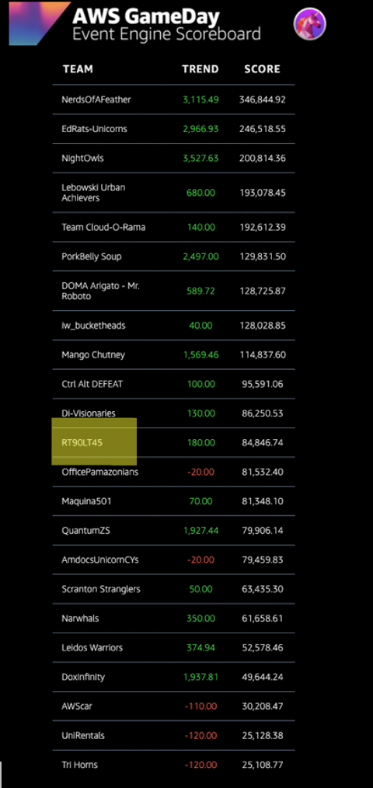Select Scranton Stranglers team name
This screenshot has width=373, height=788.
coord(101,589)
